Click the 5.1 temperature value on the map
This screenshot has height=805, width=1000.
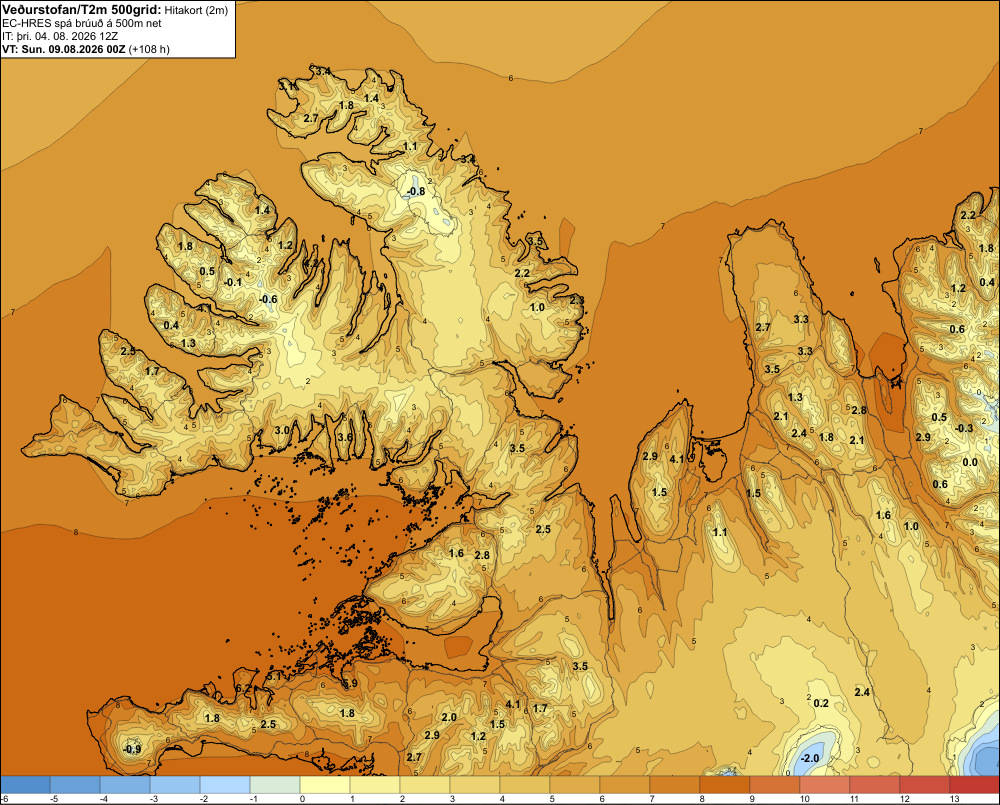(x=274, y=676)
